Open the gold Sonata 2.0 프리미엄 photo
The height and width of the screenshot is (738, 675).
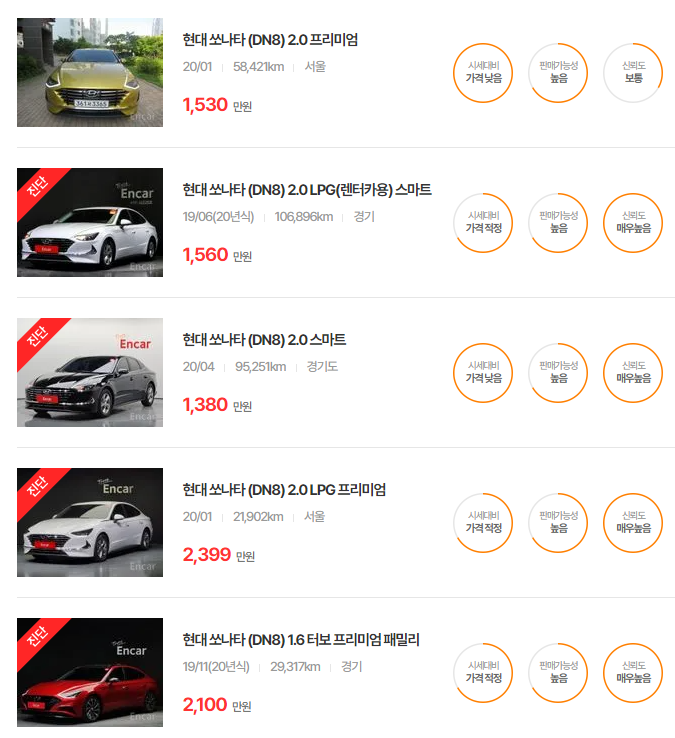click(x=90, y=72)
